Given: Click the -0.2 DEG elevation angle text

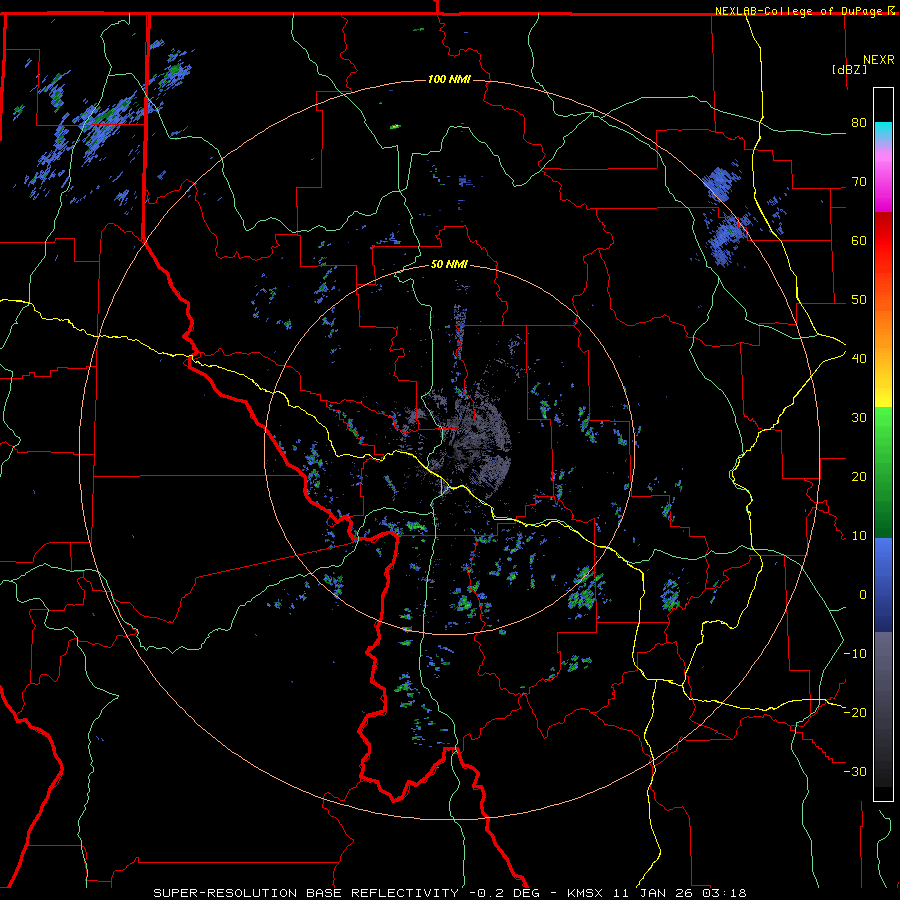Looking at the screenshot, I should [505, 893].
